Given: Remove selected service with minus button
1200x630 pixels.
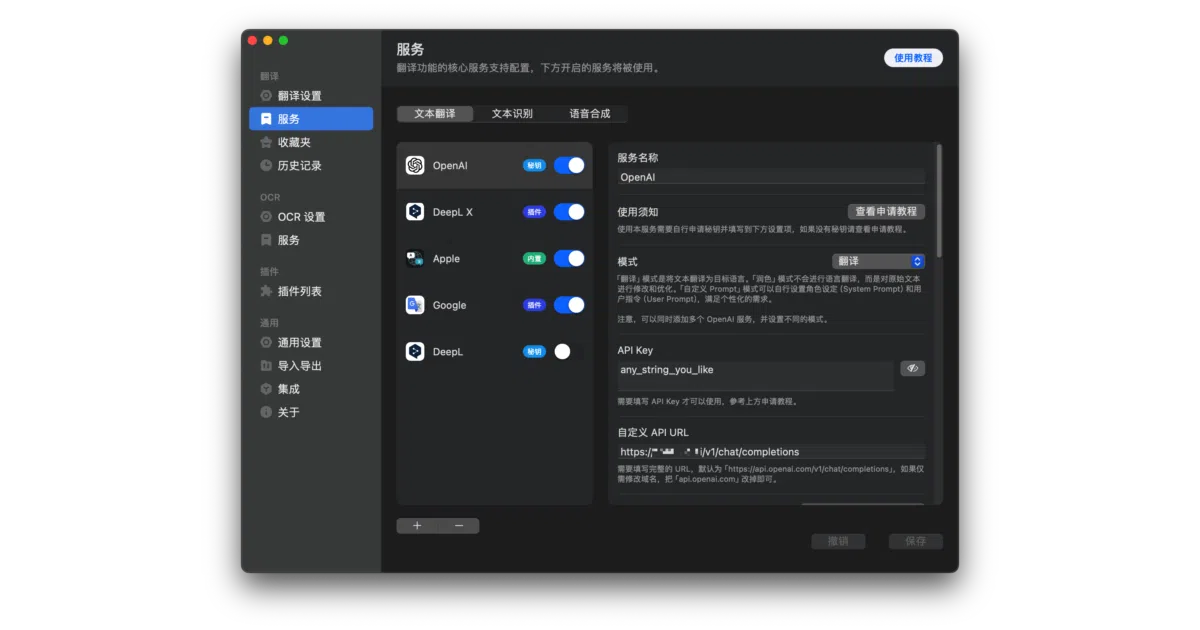Looking at the screenshot, I should point(459,526).
